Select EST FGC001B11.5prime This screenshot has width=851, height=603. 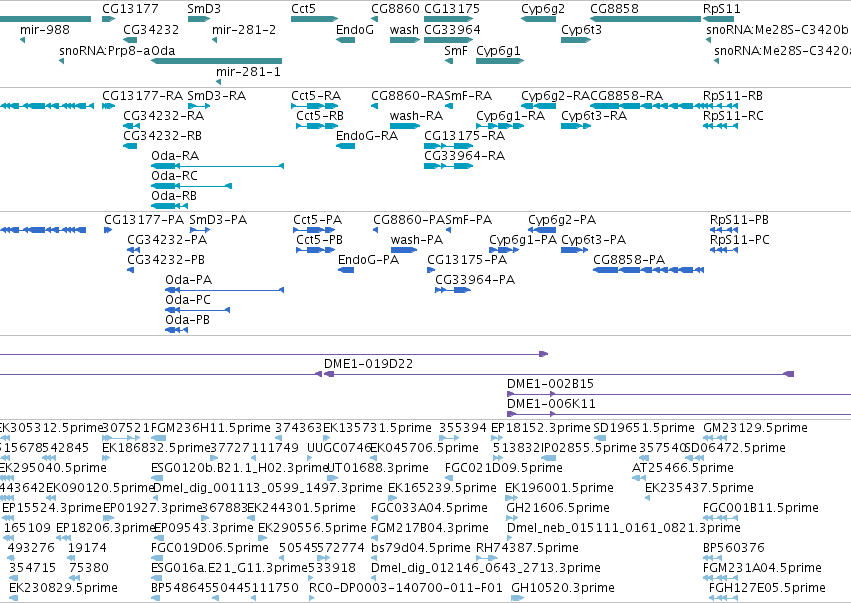click(x=761, y=509)
